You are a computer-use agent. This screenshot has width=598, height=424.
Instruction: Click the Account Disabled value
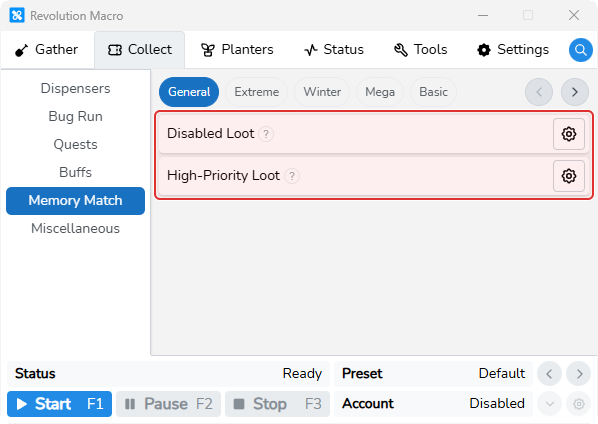(x=497, y=403)
